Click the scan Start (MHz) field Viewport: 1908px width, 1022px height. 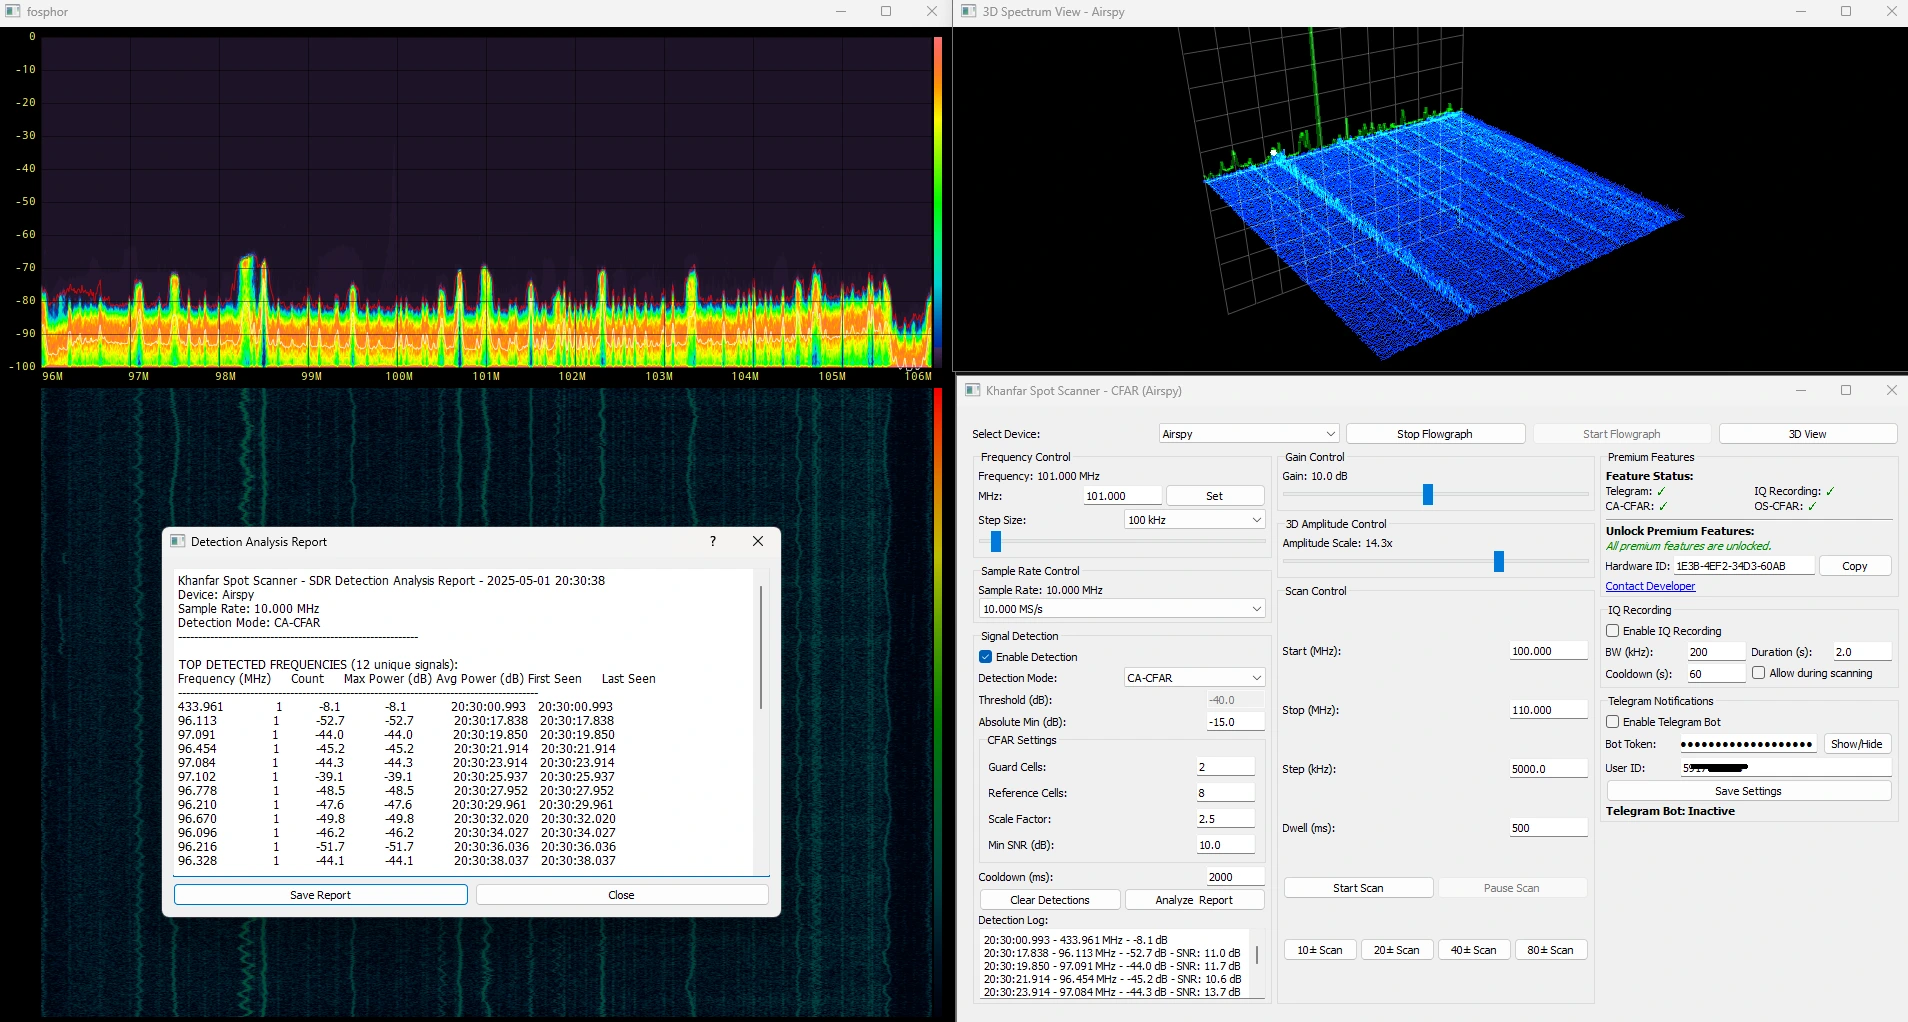click(1548, 651)
